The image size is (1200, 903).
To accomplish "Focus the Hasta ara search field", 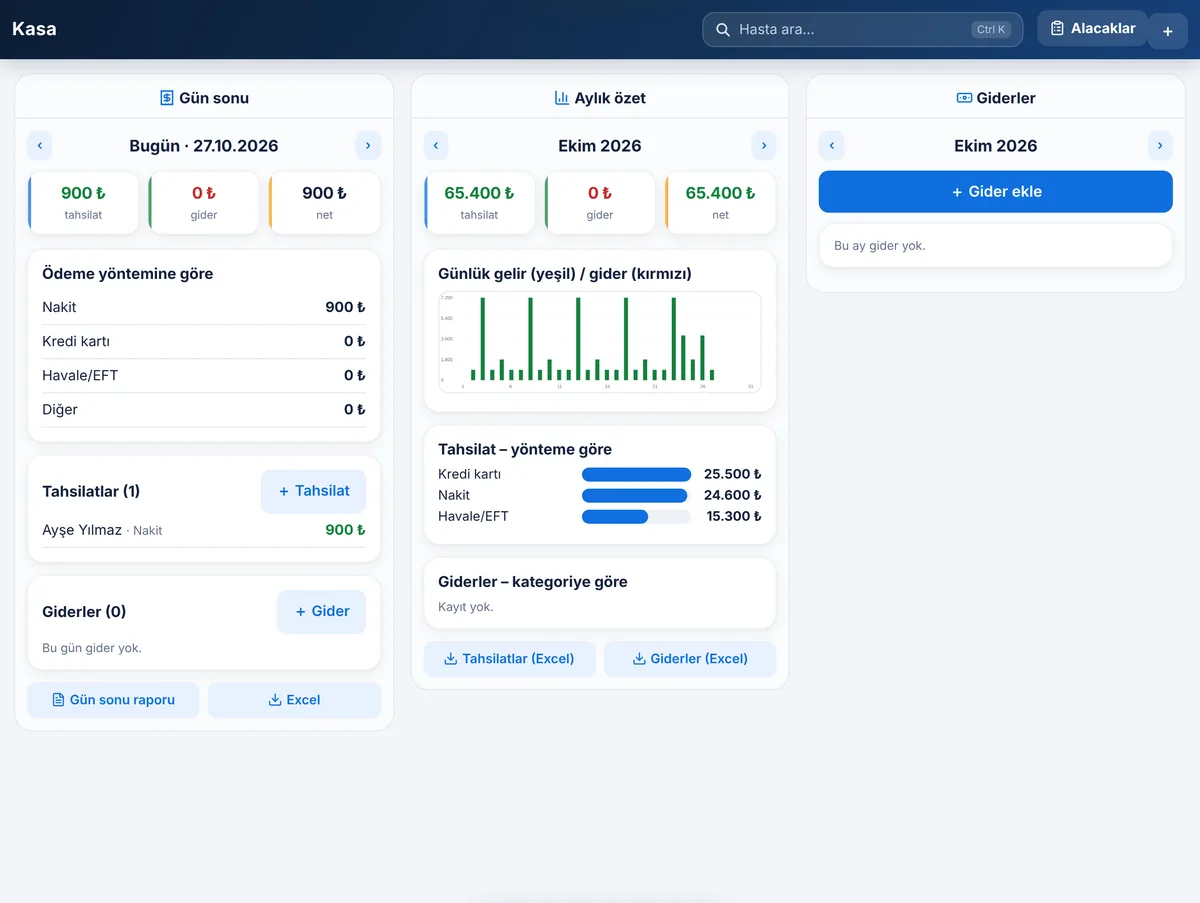I will click(x=863, y=30).
